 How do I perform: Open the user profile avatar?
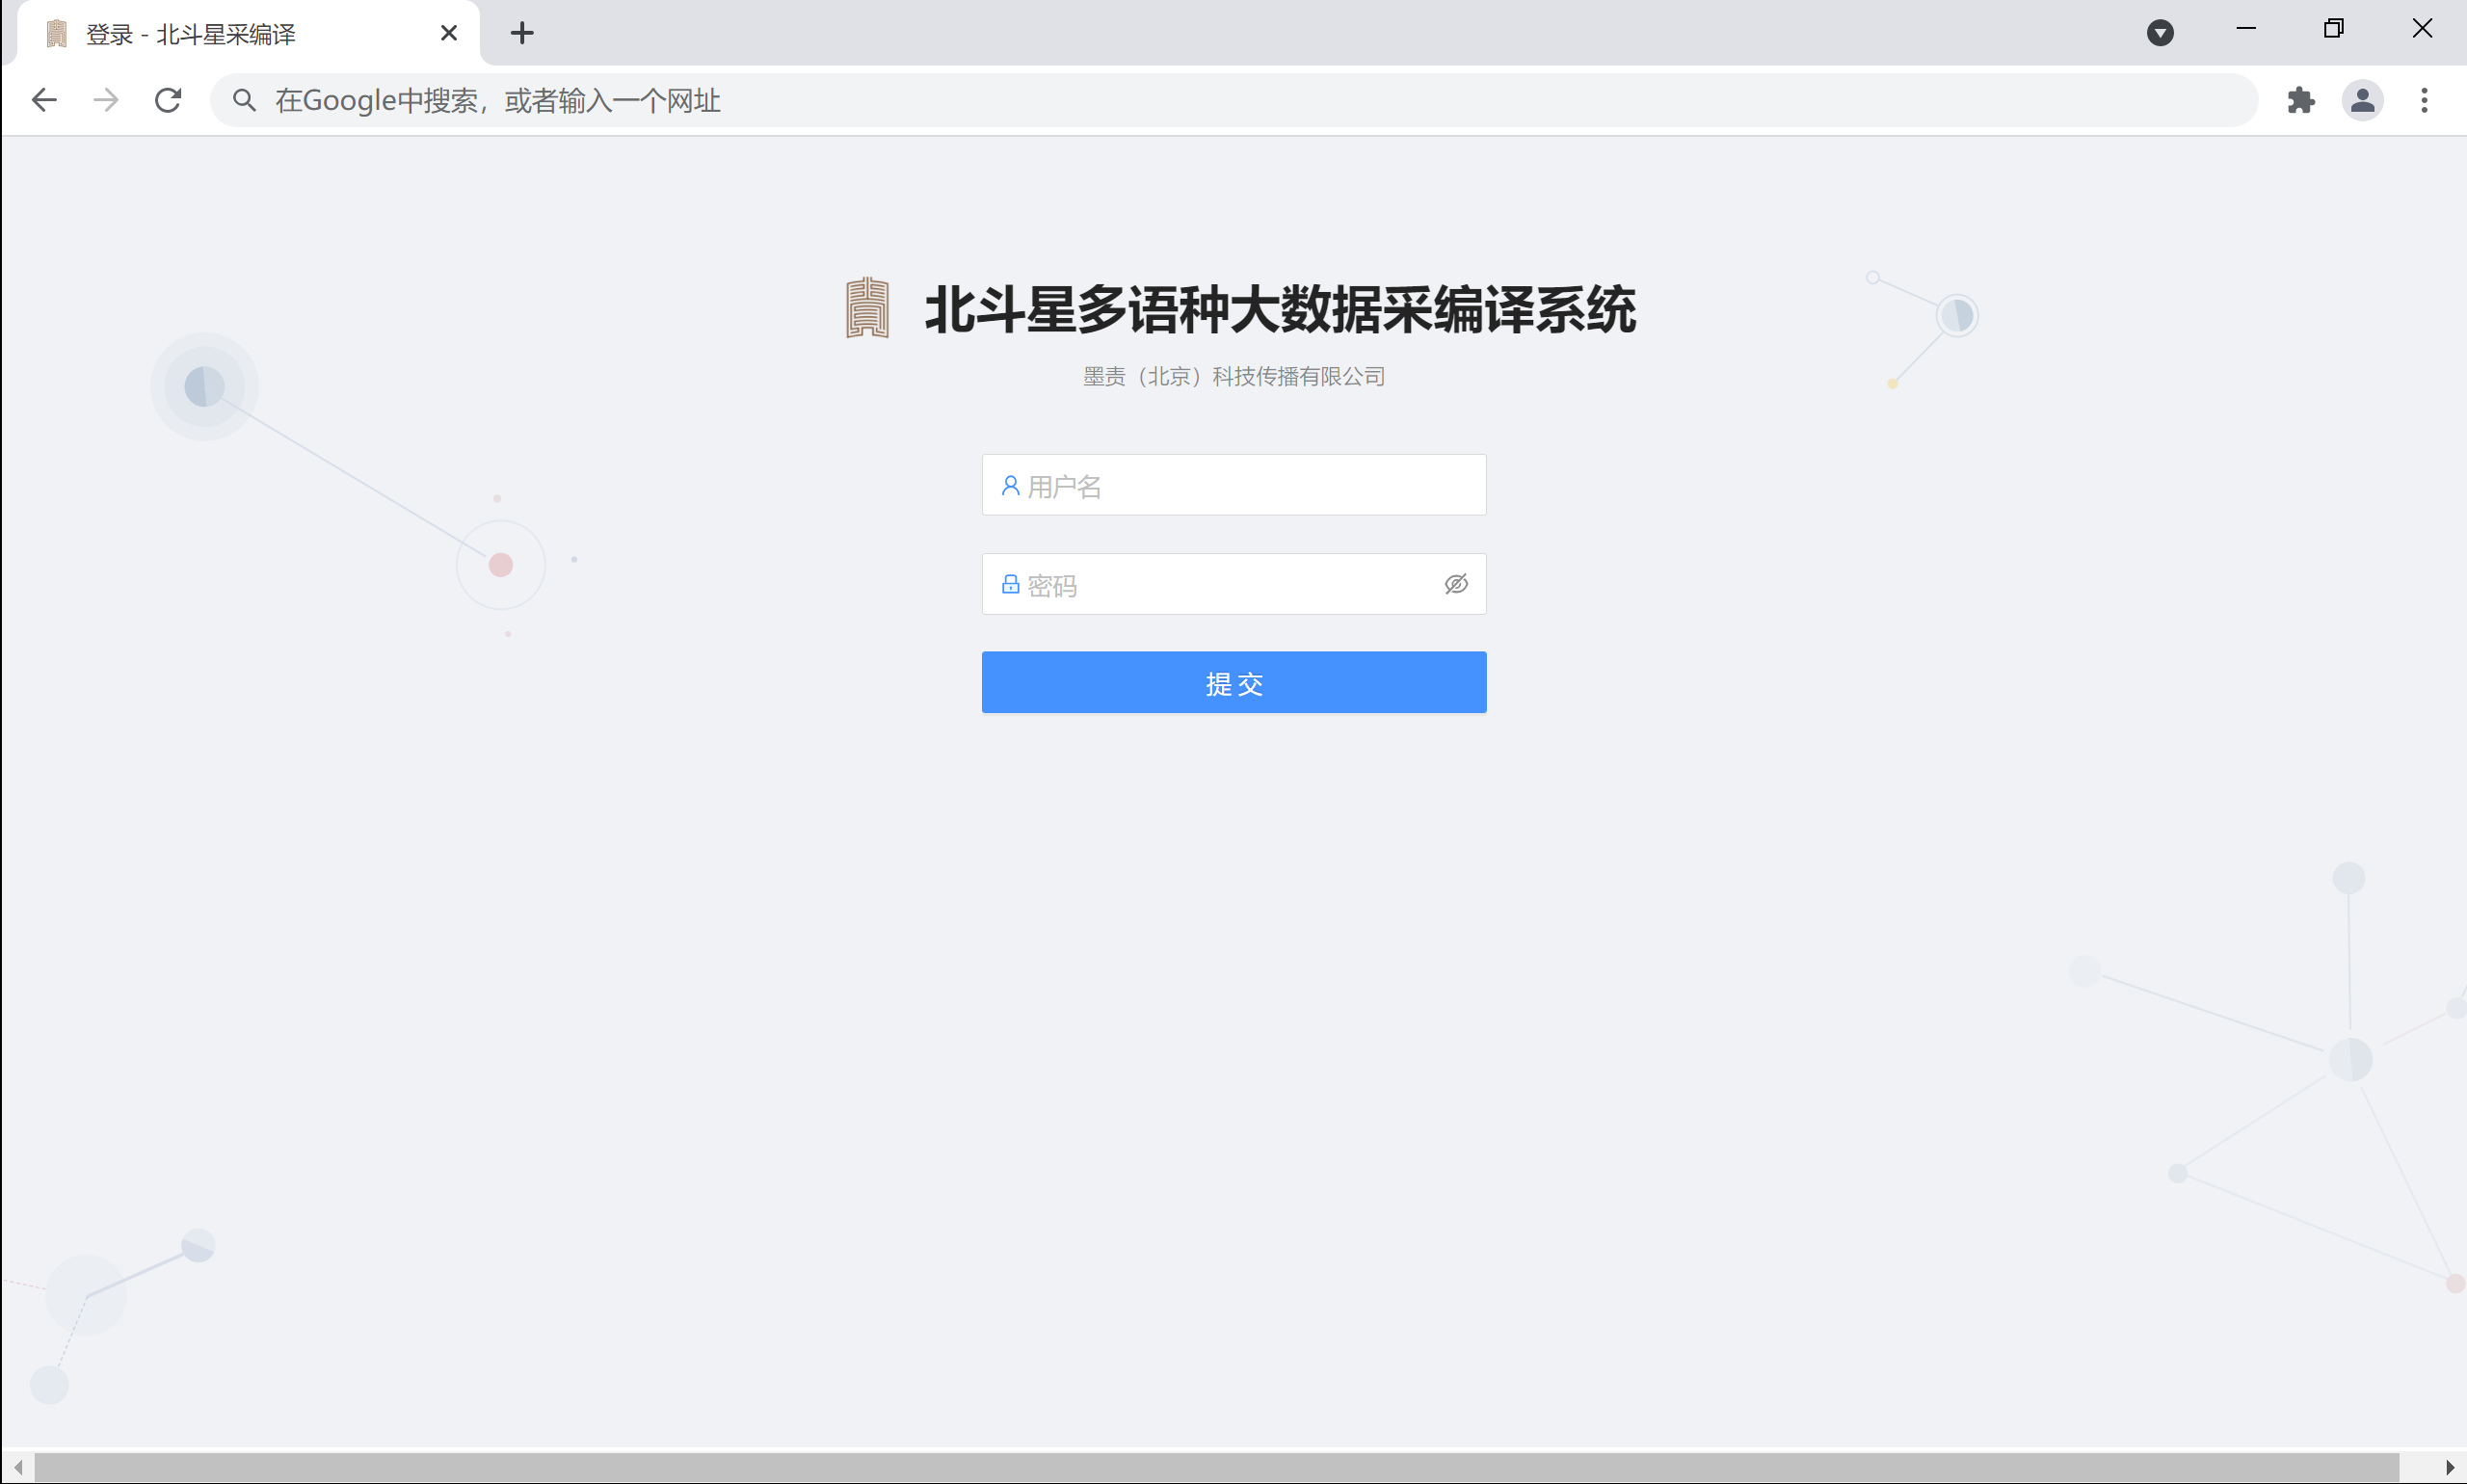pyautogui.click(x=2362, y=100)
